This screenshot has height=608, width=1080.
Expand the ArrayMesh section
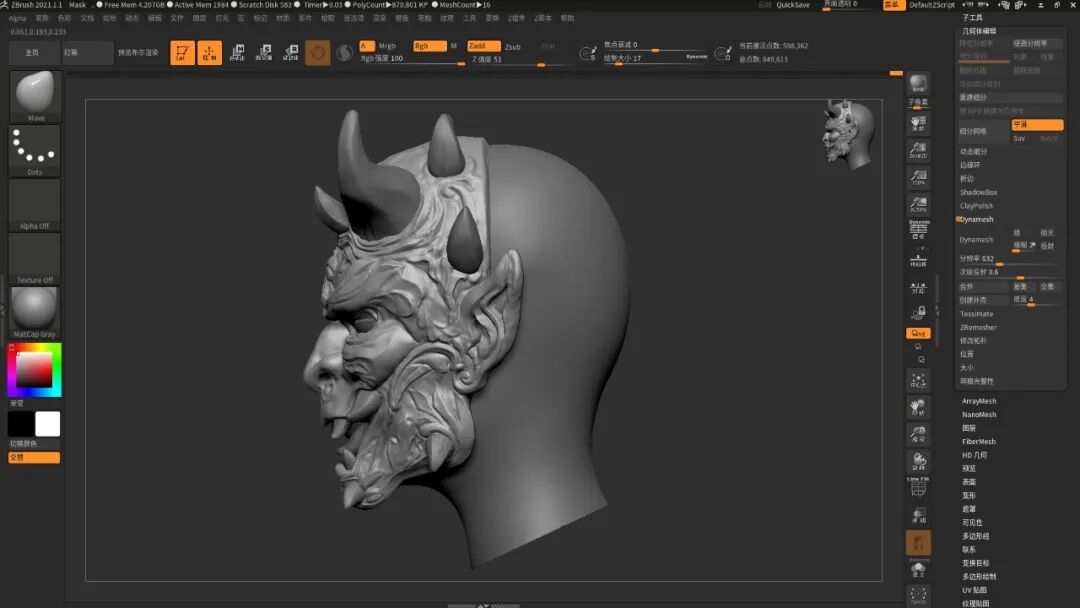979,401
